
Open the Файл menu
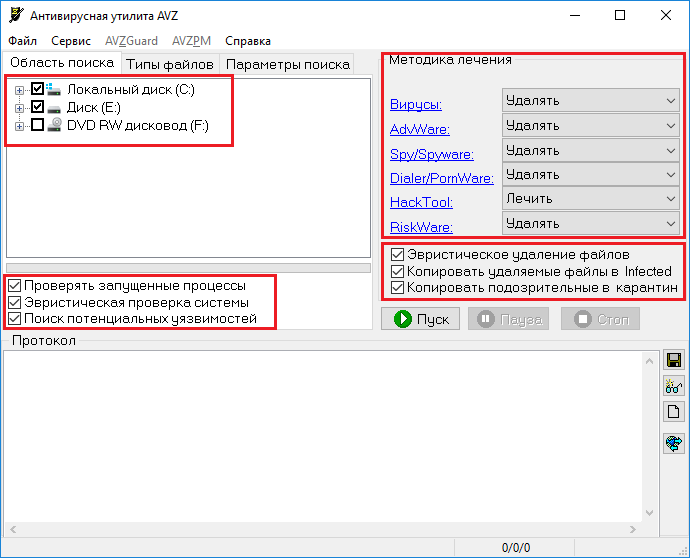tap(22, 41)
